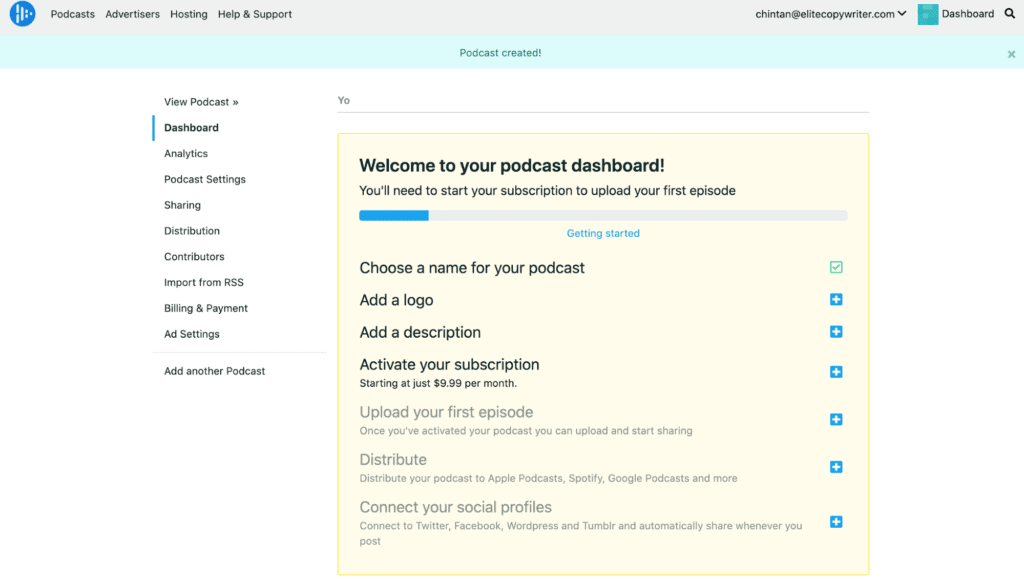Open the Hosting menu in top navigation
This screenshot has width=1024, height=579.
tap(189, 14)
